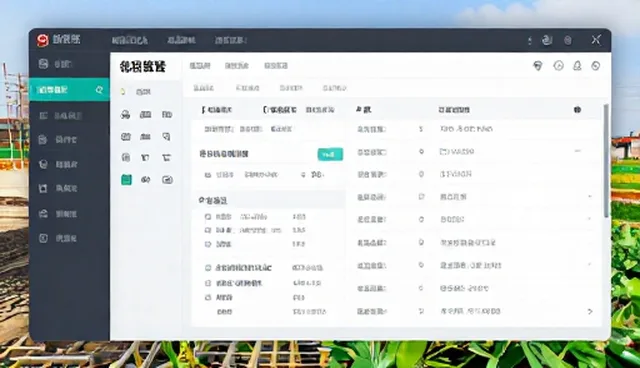Click the shield icon in the white header
The image size is (640, 368).
pyautogui.click(x=538, y=66)
